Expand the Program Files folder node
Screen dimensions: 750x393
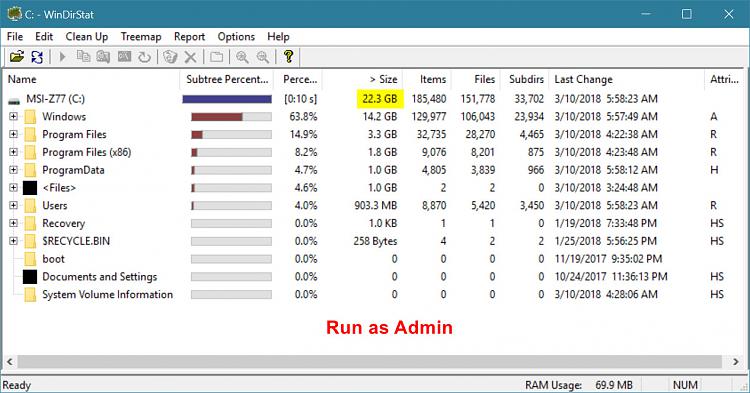pos(13,134)
